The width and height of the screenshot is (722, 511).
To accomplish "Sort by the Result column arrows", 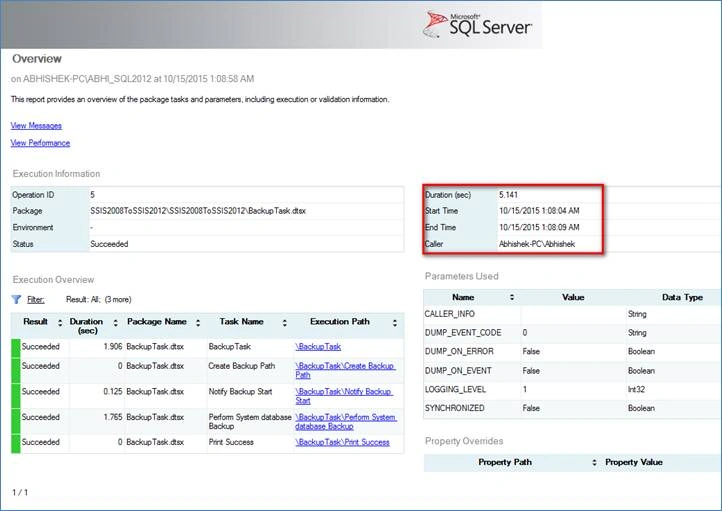I will click(60, 323).
